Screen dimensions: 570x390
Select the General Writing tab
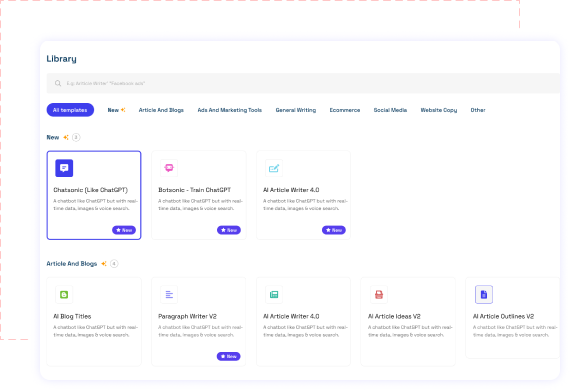point(296,110)
